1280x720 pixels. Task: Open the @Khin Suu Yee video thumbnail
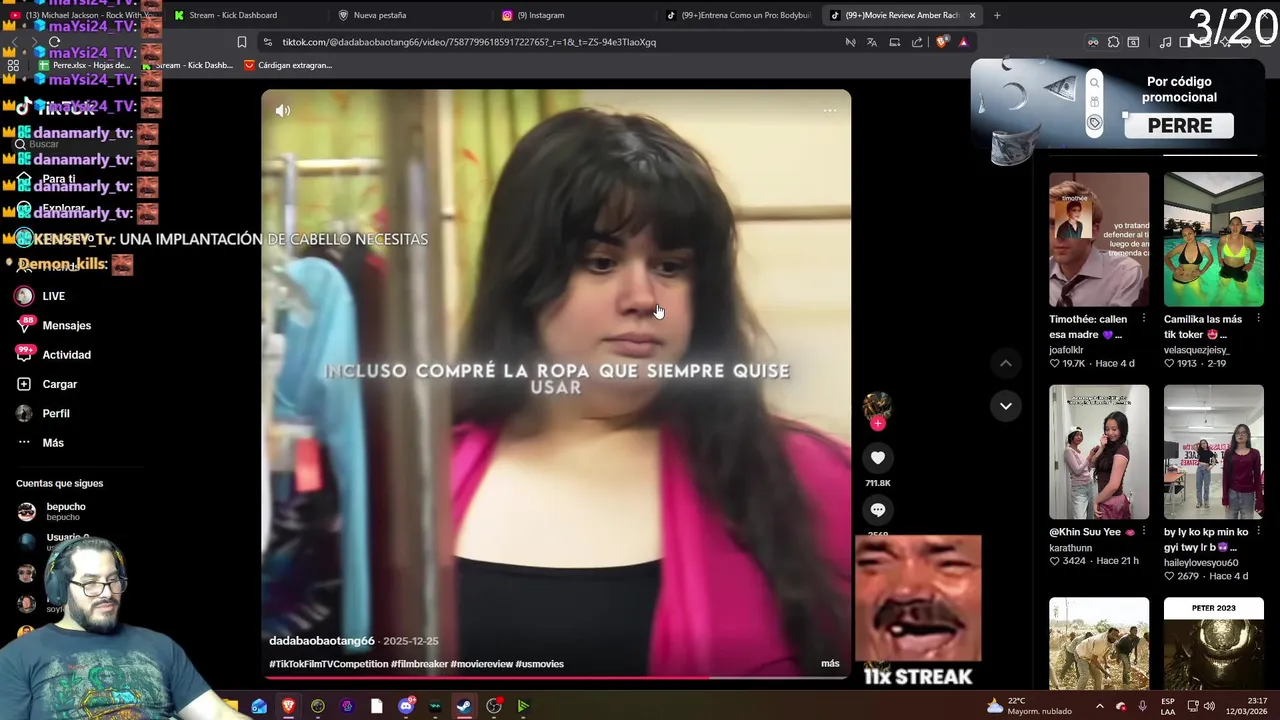[x=1099, y=452]
